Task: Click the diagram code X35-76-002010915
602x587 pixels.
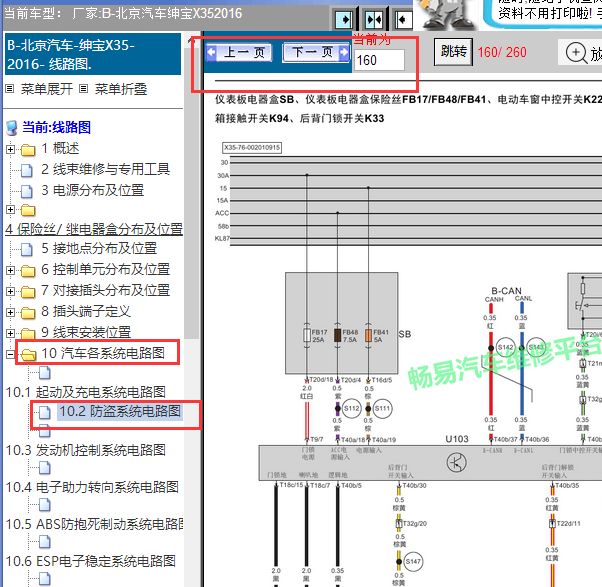Action: tap(252, 148)
